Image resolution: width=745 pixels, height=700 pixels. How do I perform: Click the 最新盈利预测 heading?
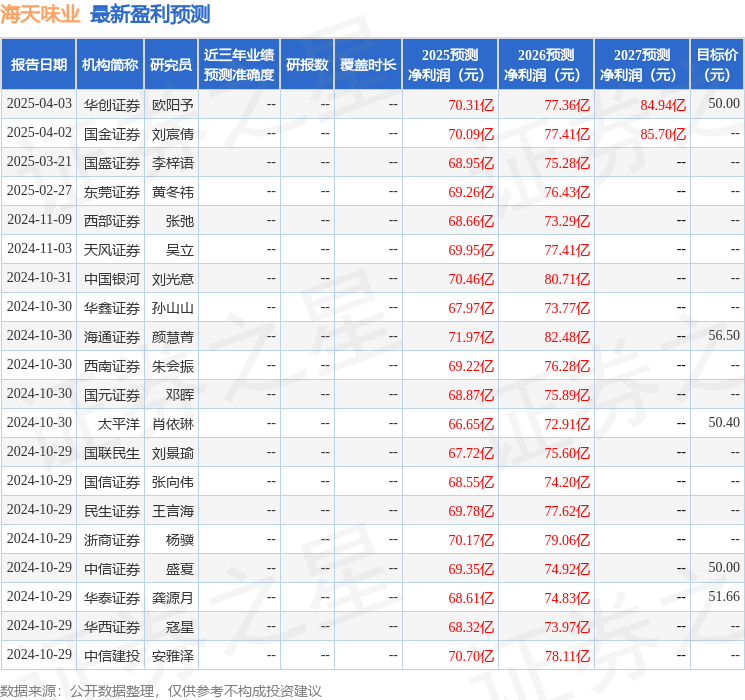click(150, 14)
